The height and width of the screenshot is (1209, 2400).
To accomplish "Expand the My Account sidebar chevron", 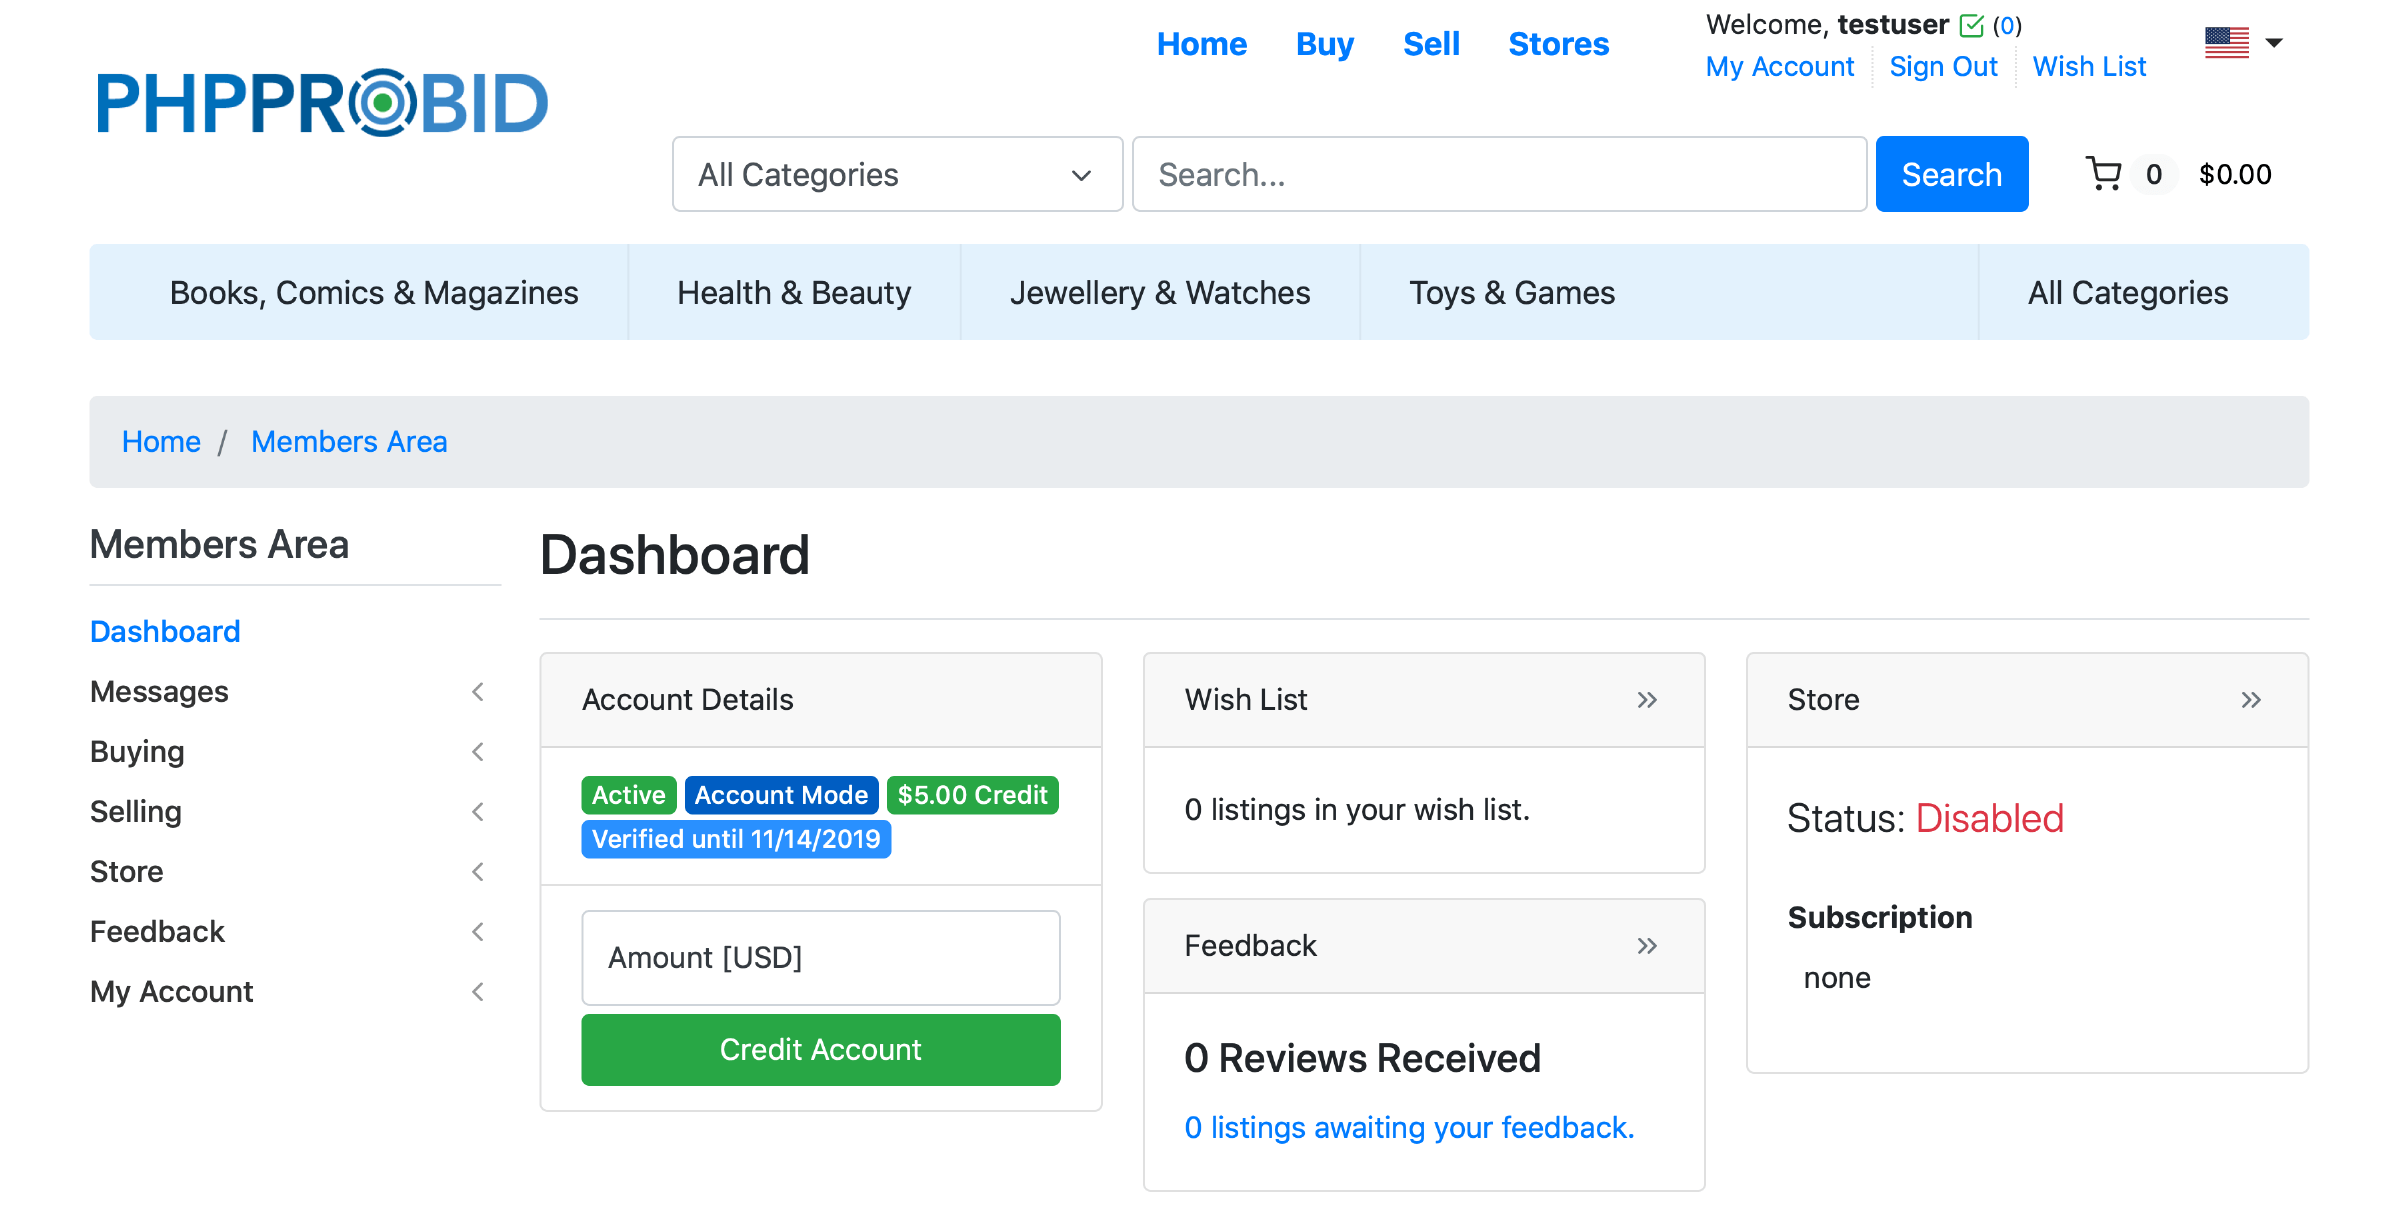I will coord(478,992).
